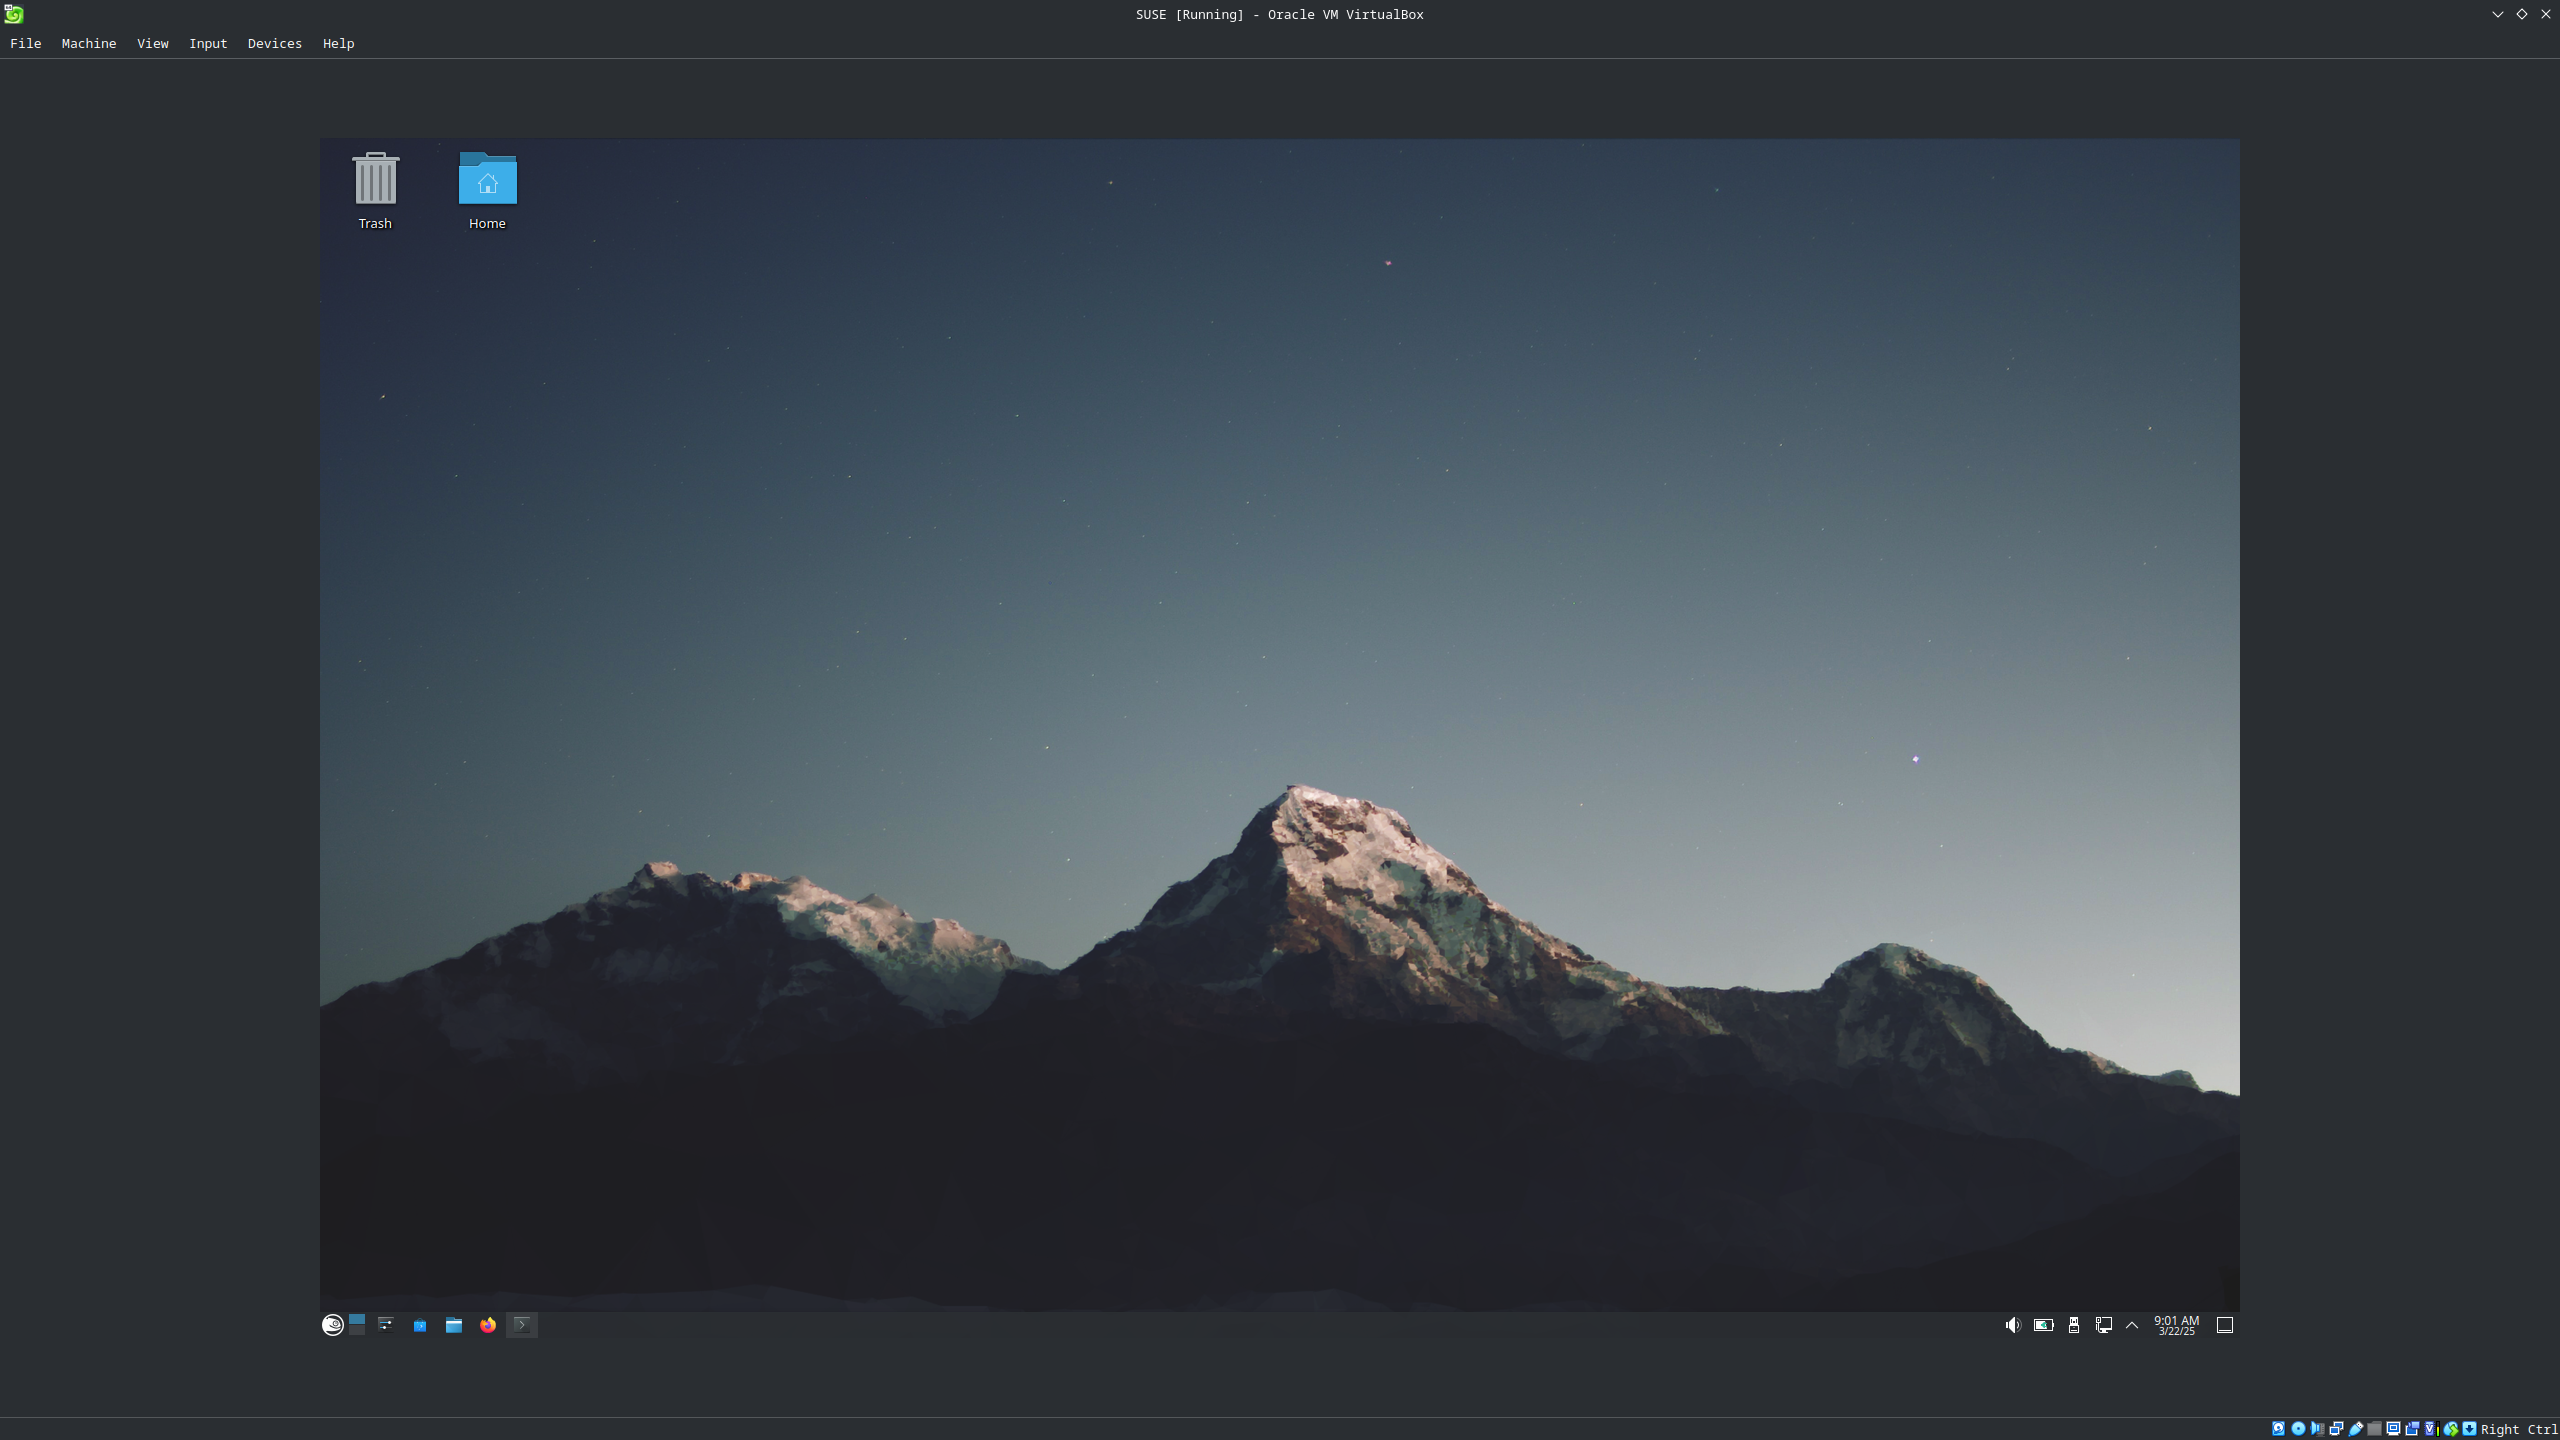Image resolution: width=2560 pixels, height=1440 pixels.
Task: Open the Machine menu
Action: [x=89, y=43]
